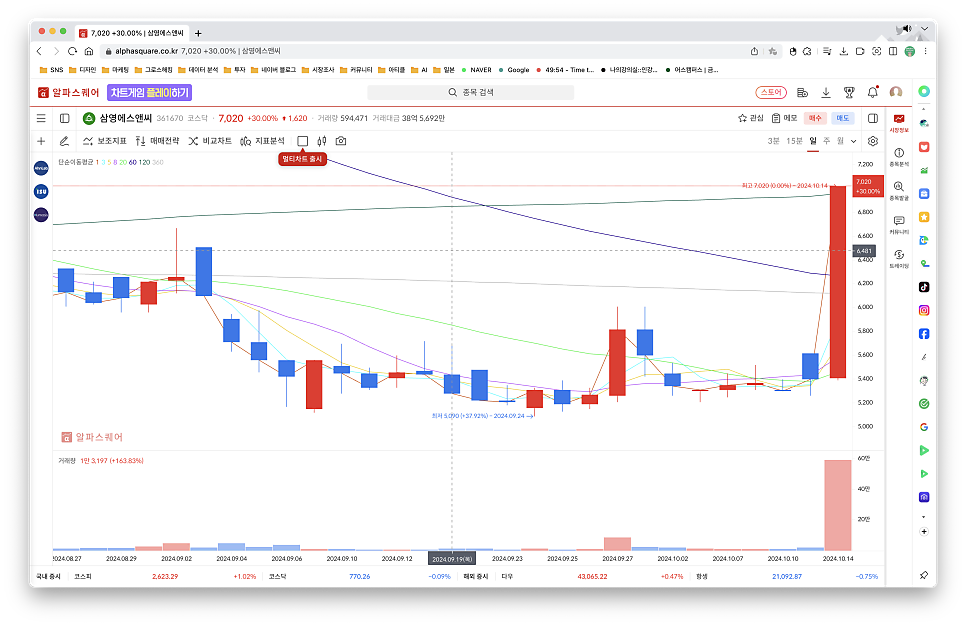The height and width of the screenshot is (626, 966).
Task: Toggle the 360-day moving average line
Action: click(158, 162)
